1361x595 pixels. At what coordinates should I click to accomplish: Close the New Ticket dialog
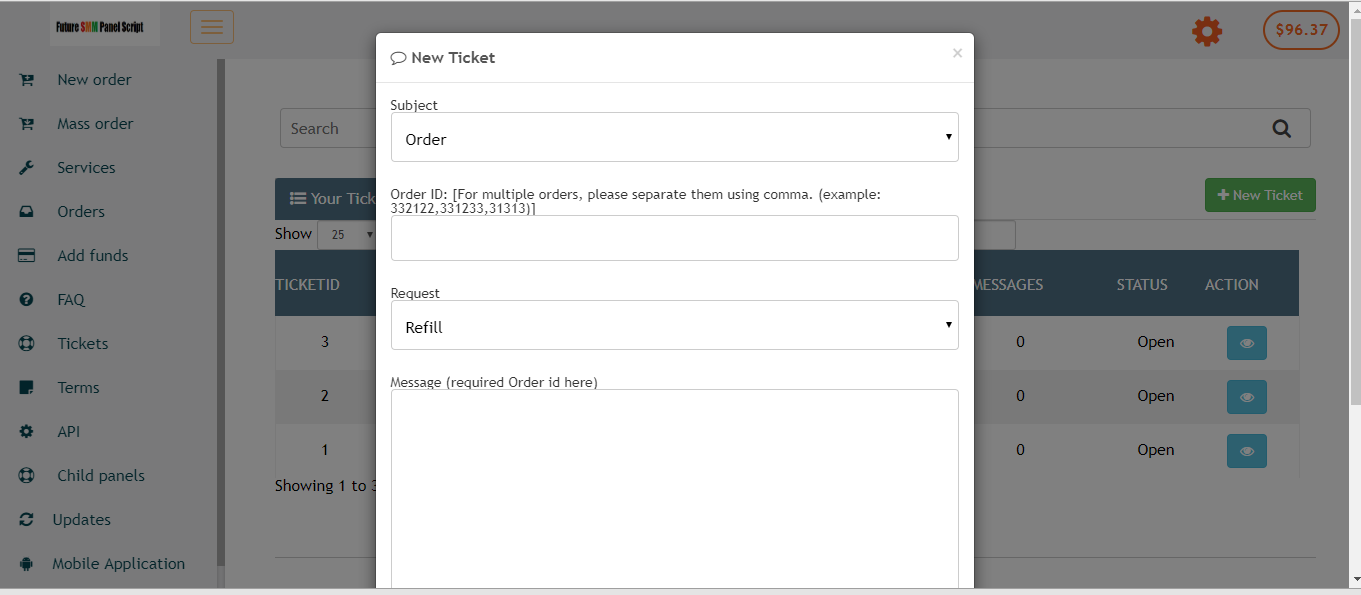pos(957,54)
